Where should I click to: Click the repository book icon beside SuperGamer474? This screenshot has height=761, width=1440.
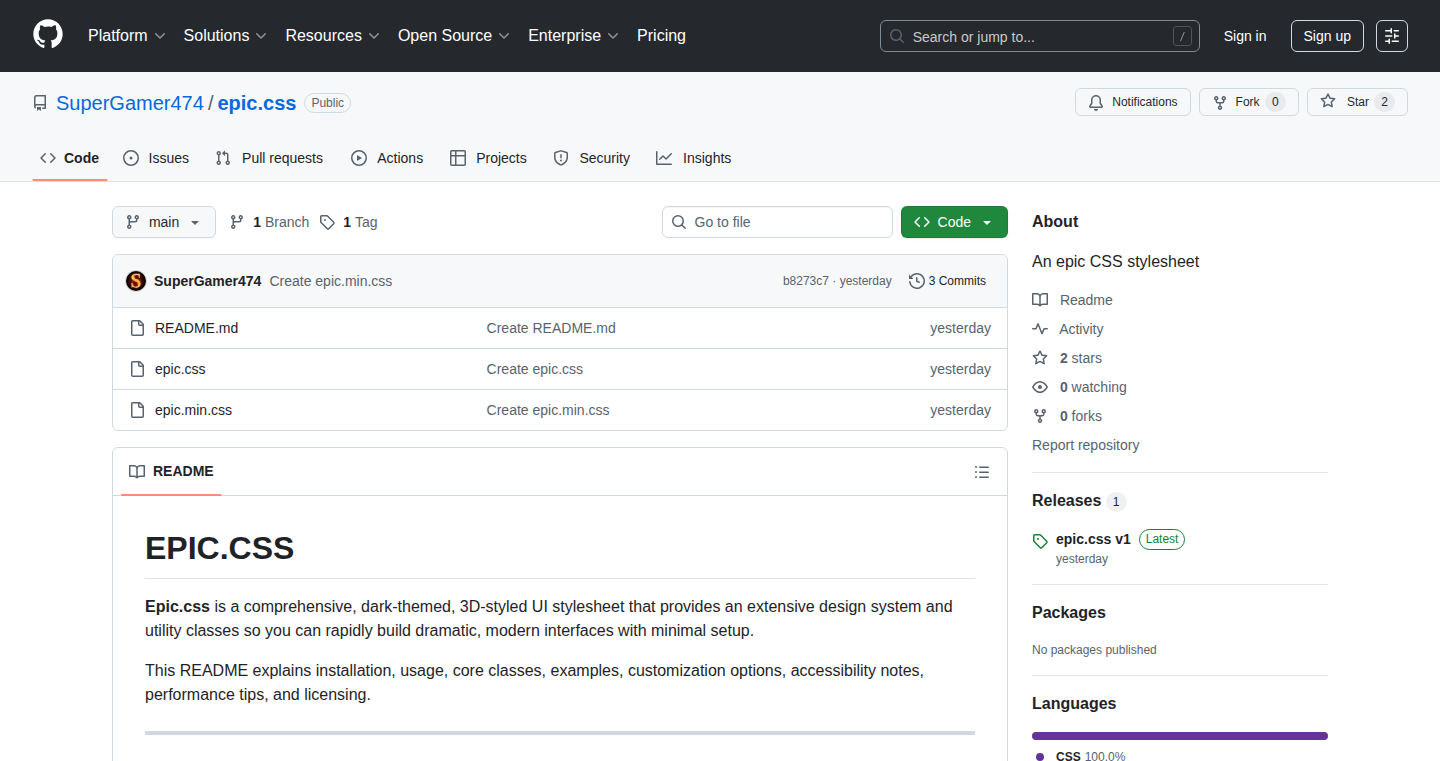40,103
